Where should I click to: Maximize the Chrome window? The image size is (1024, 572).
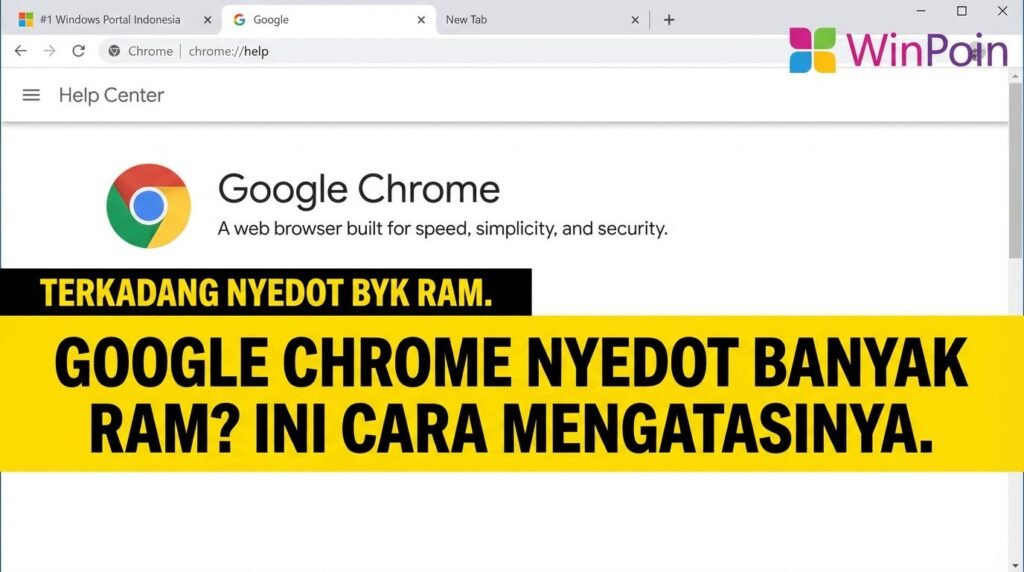click(961, 11)
